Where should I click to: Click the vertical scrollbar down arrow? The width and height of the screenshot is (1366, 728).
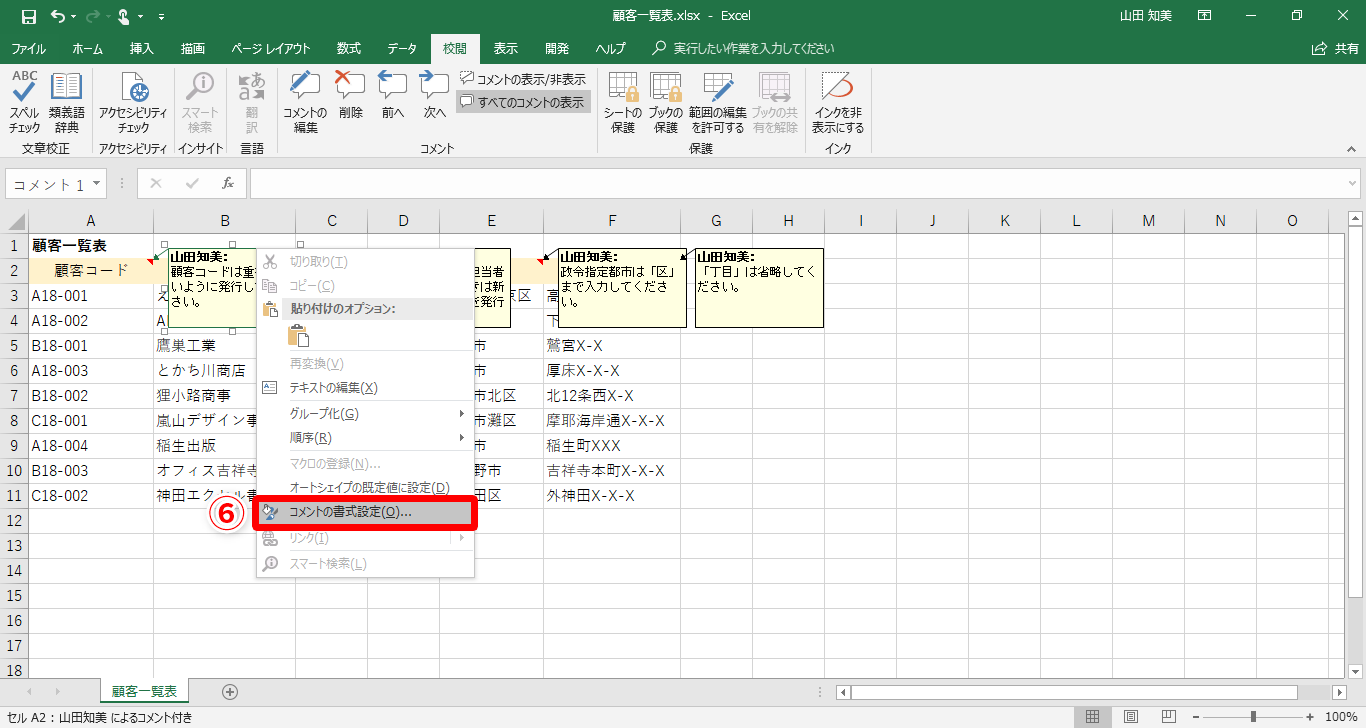pos(1356,672)
